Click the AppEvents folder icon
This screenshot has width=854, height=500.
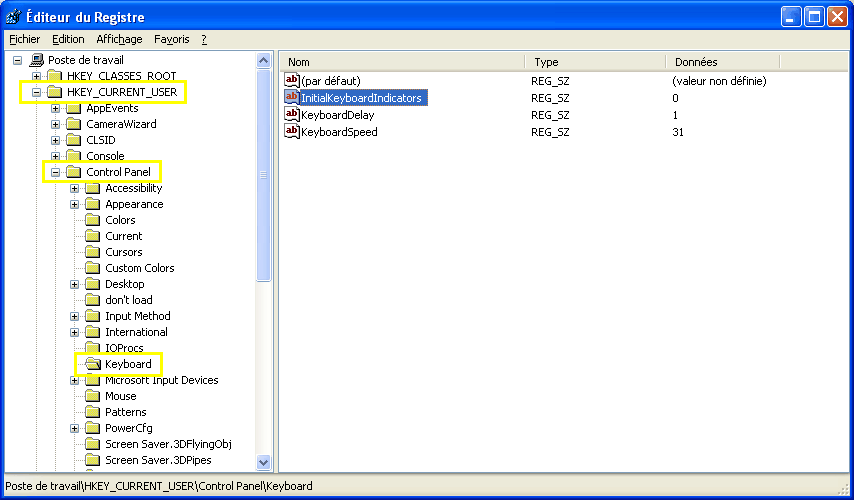[74, 108]
